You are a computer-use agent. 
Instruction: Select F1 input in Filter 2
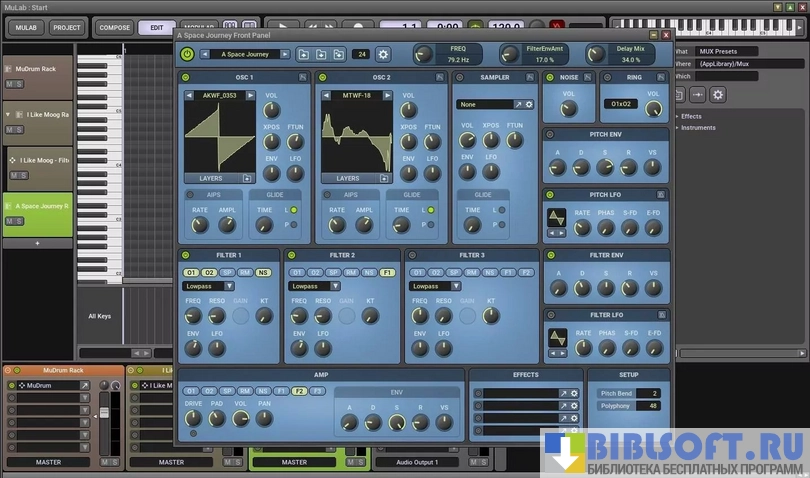pyautogui.click(x=387, y=272)
